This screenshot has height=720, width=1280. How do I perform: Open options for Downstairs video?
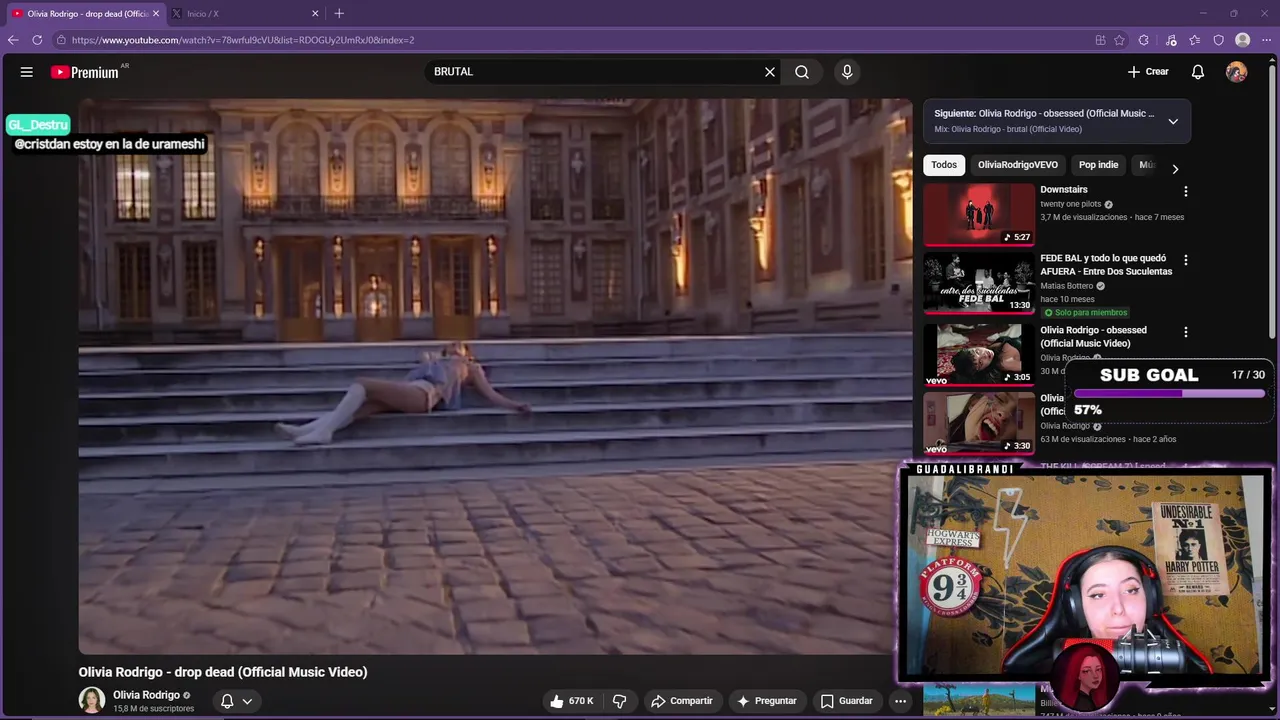(x=1186, y=191)
